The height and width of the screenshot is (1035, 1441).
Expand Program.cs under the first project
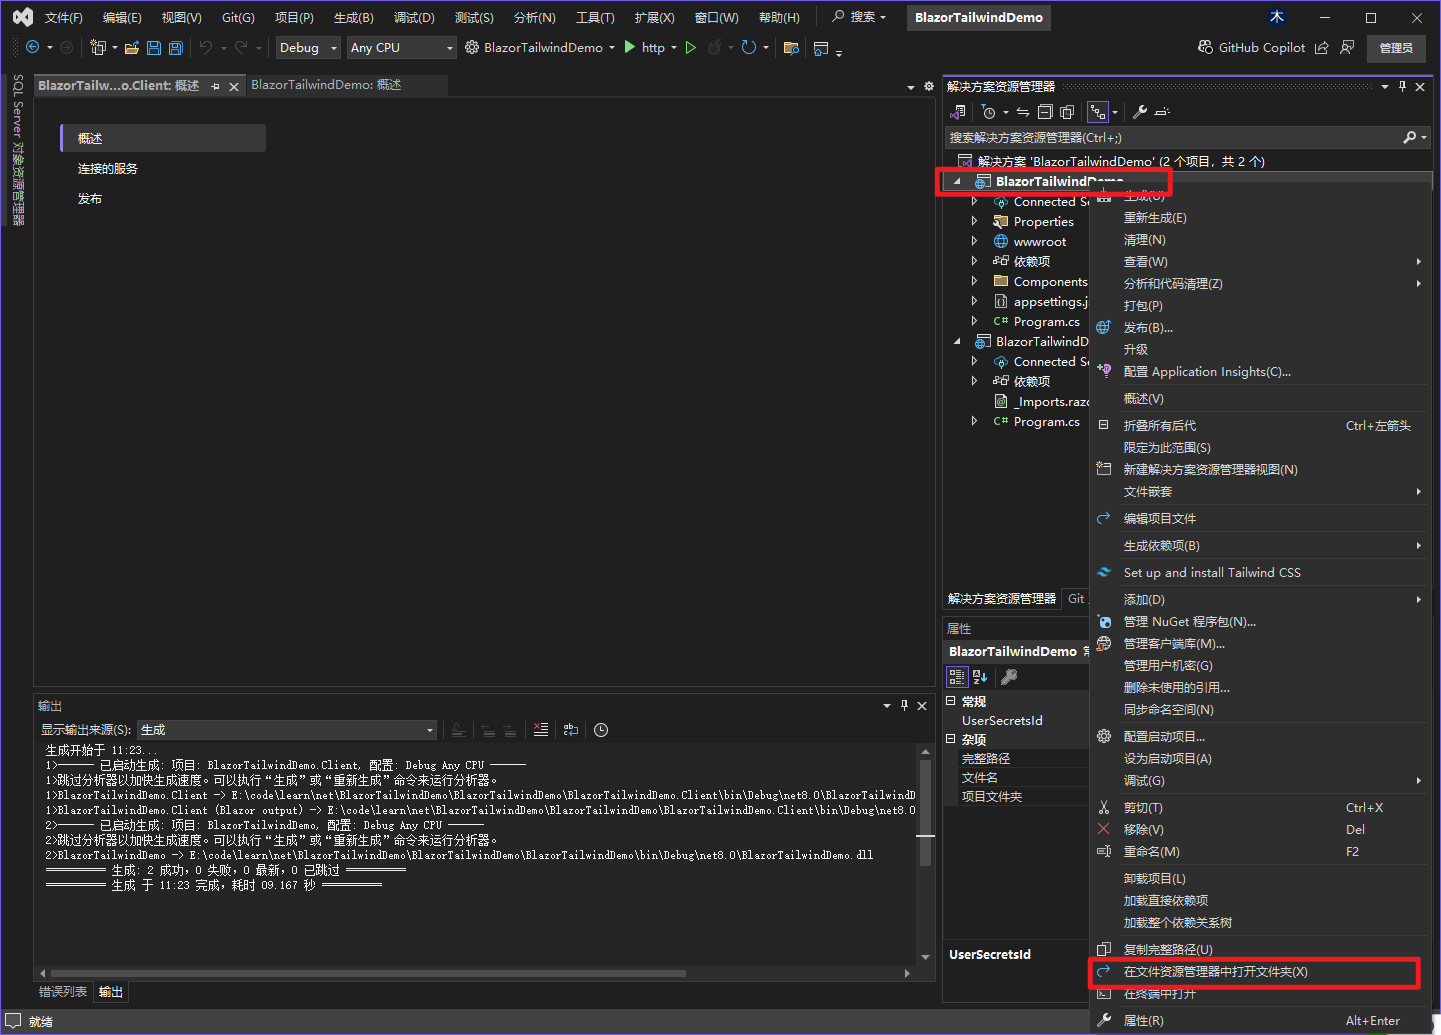tap(974, 321)
